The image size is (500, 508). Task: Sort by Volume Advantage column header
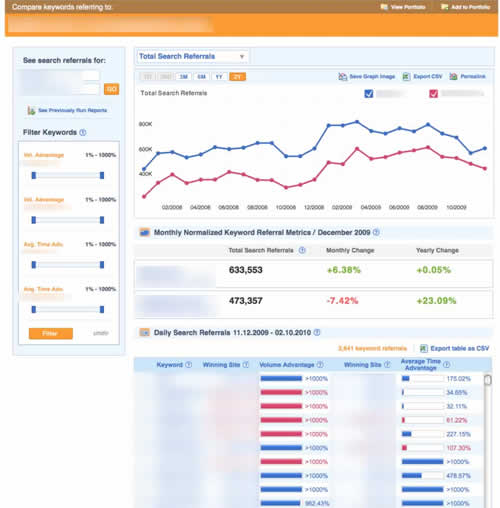point(287,365)
